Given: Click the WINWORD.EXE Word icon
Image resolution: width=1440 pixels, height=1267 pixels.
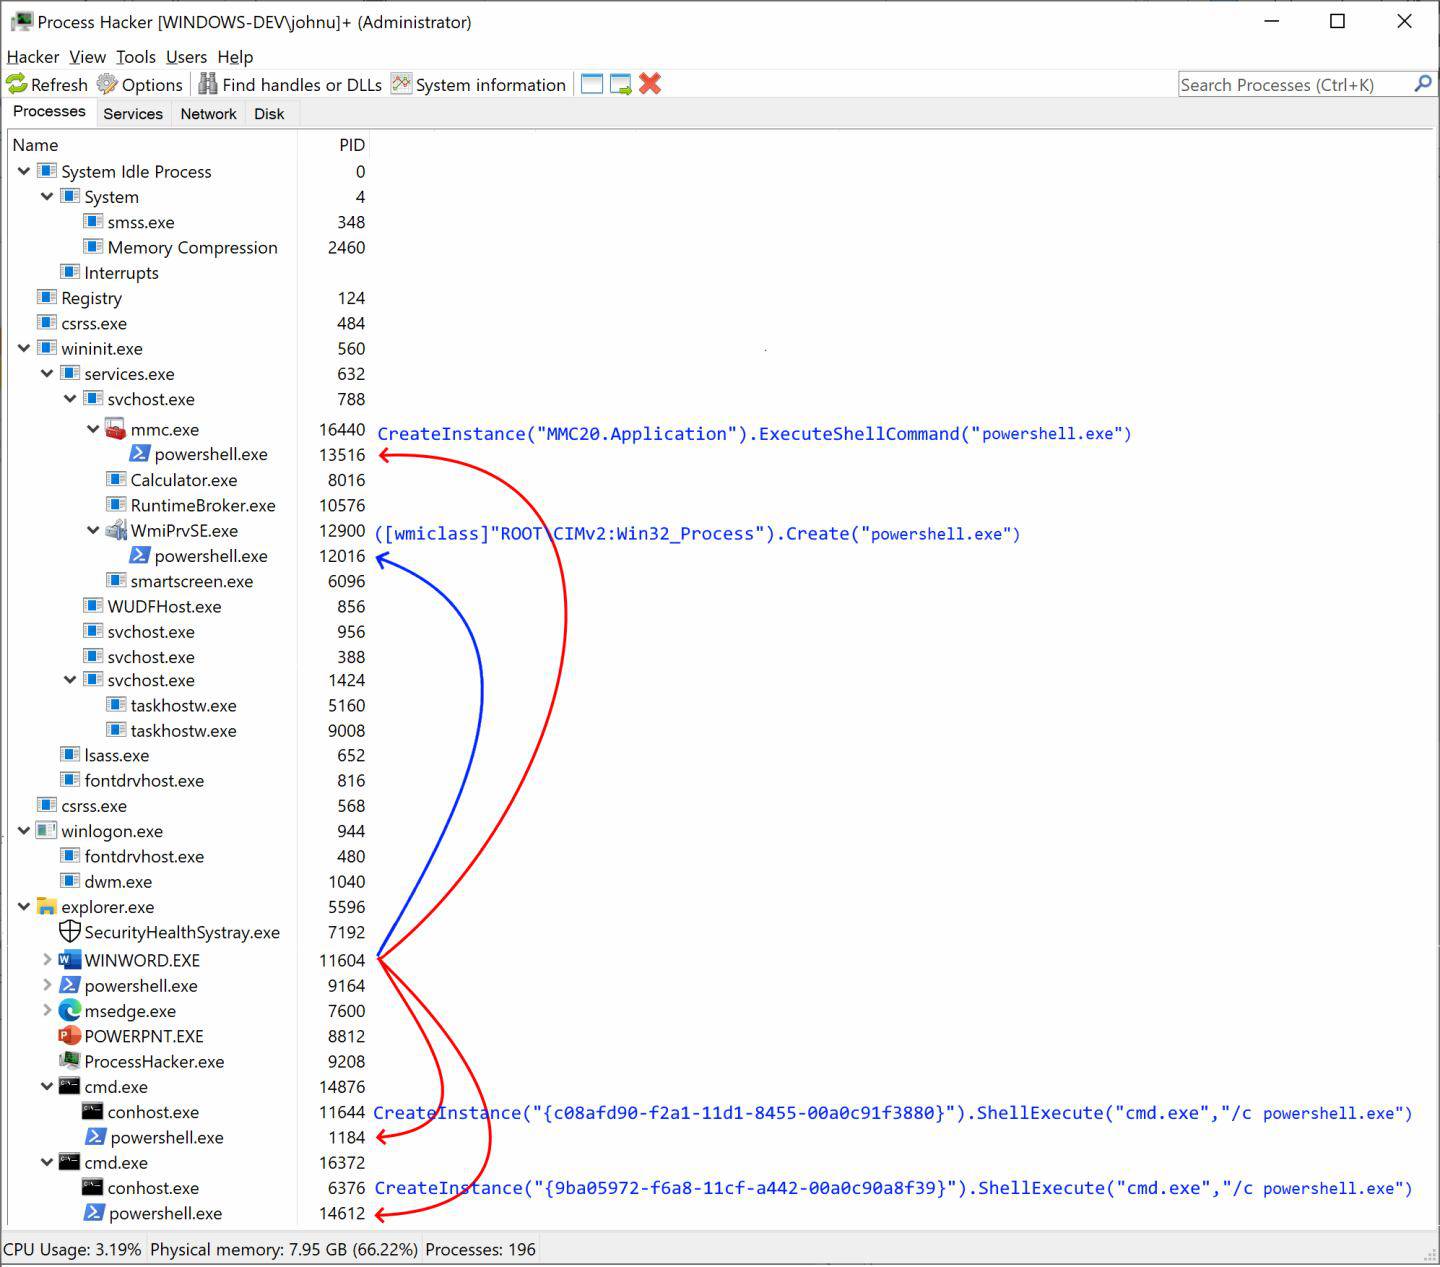Looking at the screenshot, I should [70, 960].
